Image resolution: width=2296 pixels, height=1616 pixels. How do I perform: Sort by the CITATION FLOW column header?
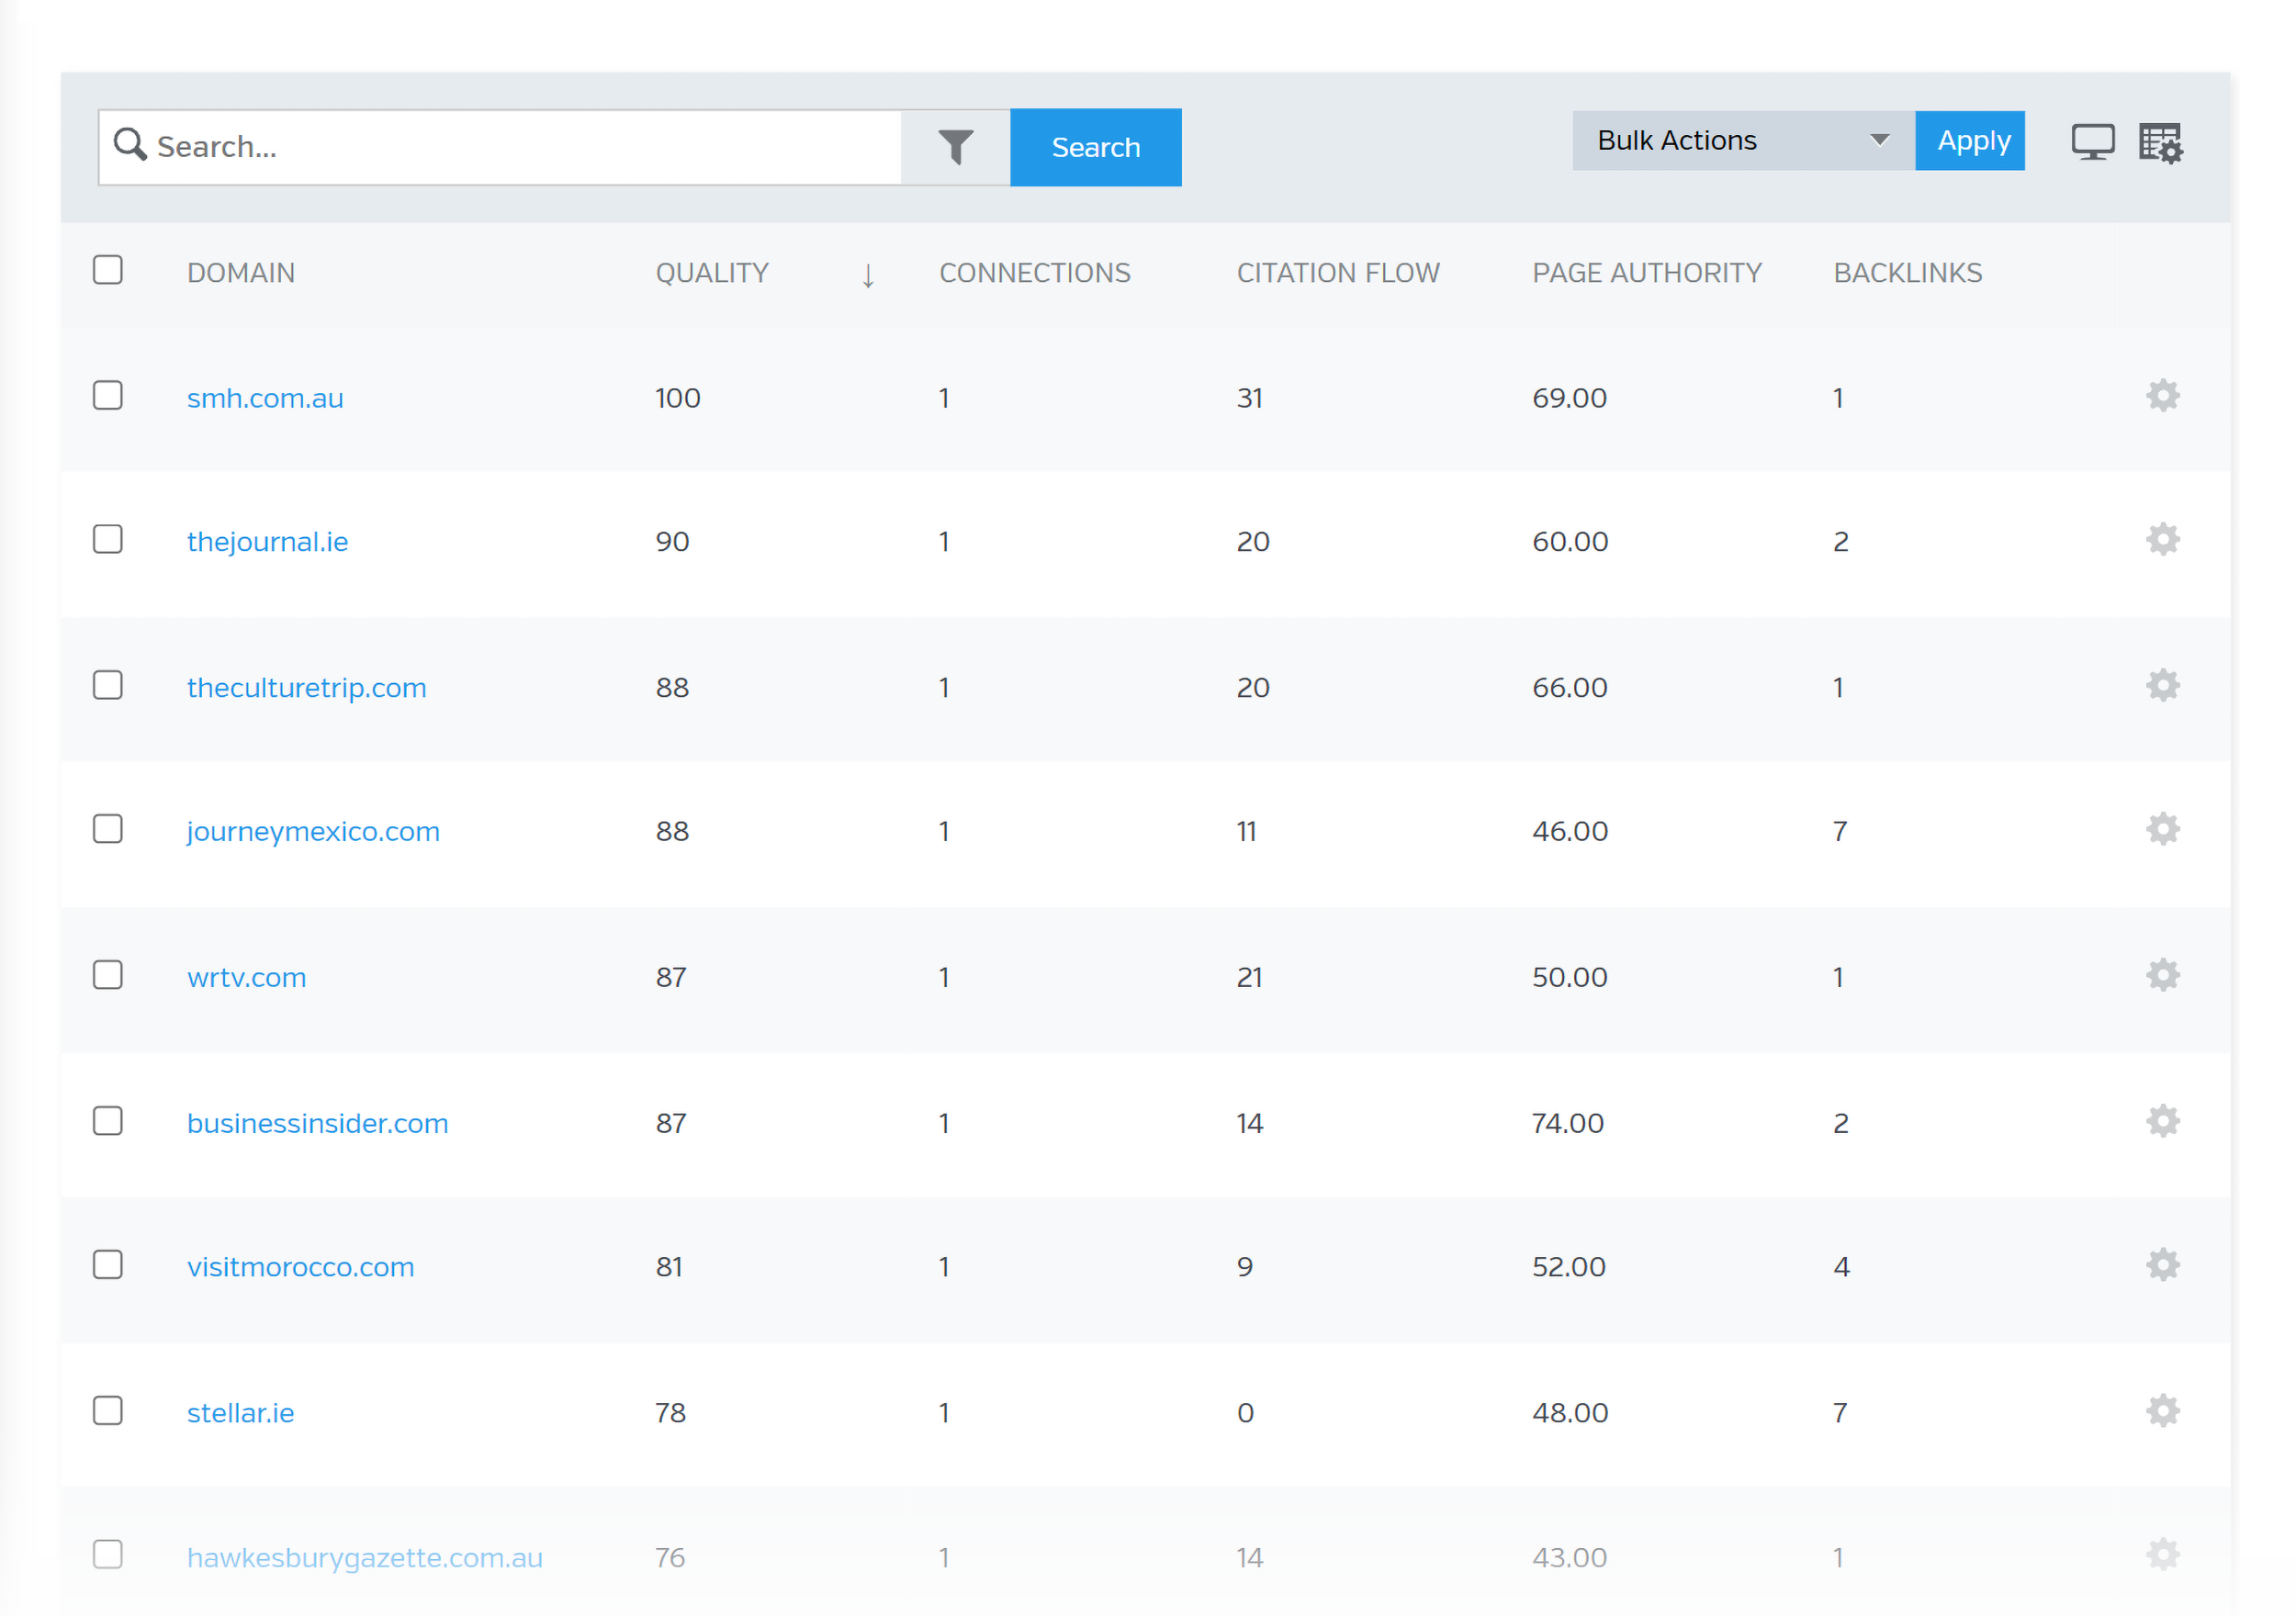tap(1338, 273)
